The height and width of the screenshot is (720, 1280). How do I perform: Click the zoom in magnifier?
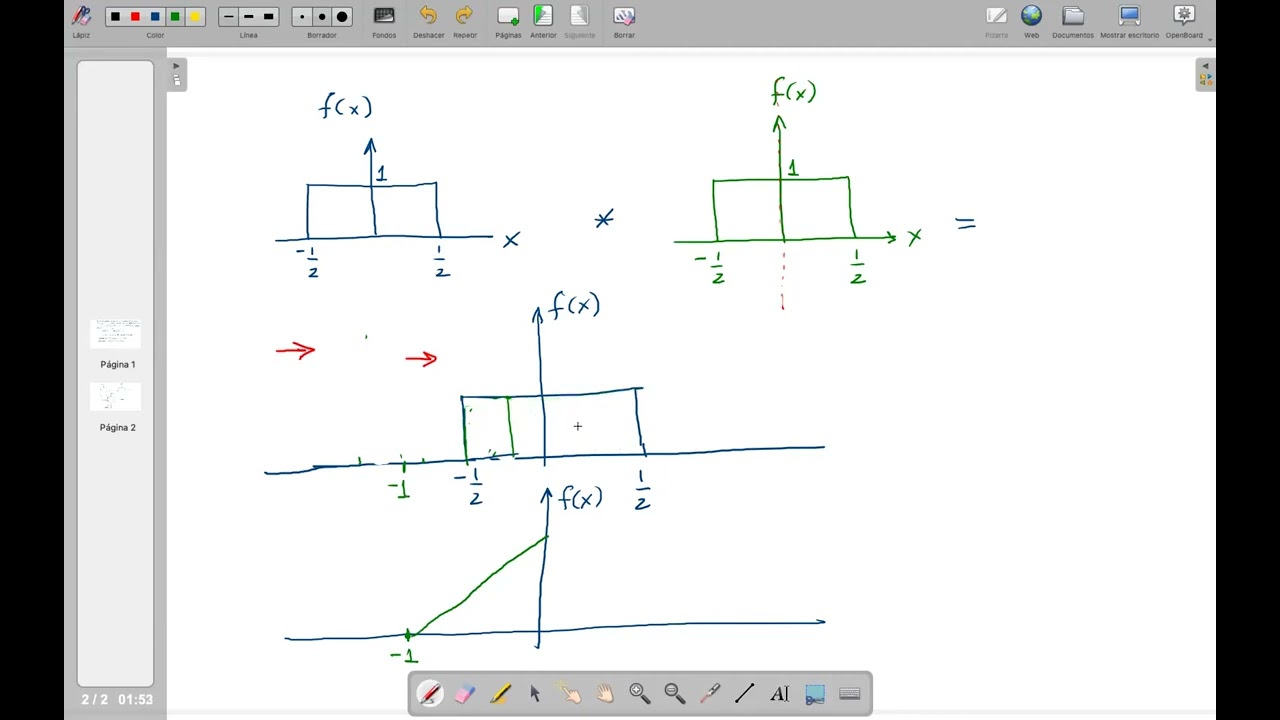click(x=640, y=693)
